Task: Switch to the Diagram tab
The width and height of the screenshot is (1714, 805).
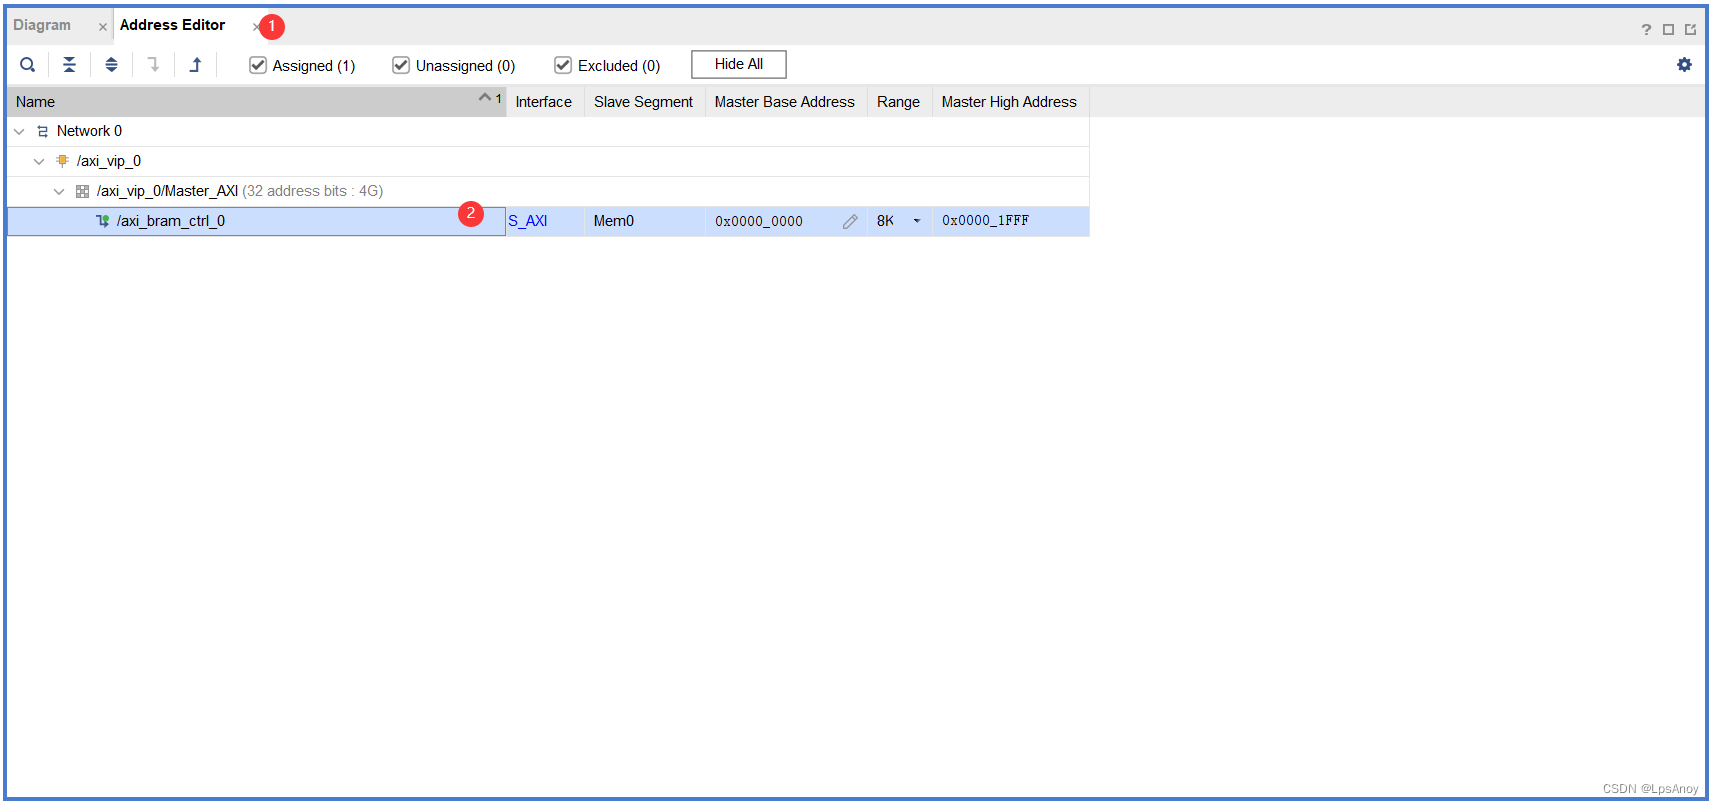Action: coord(42,25)
